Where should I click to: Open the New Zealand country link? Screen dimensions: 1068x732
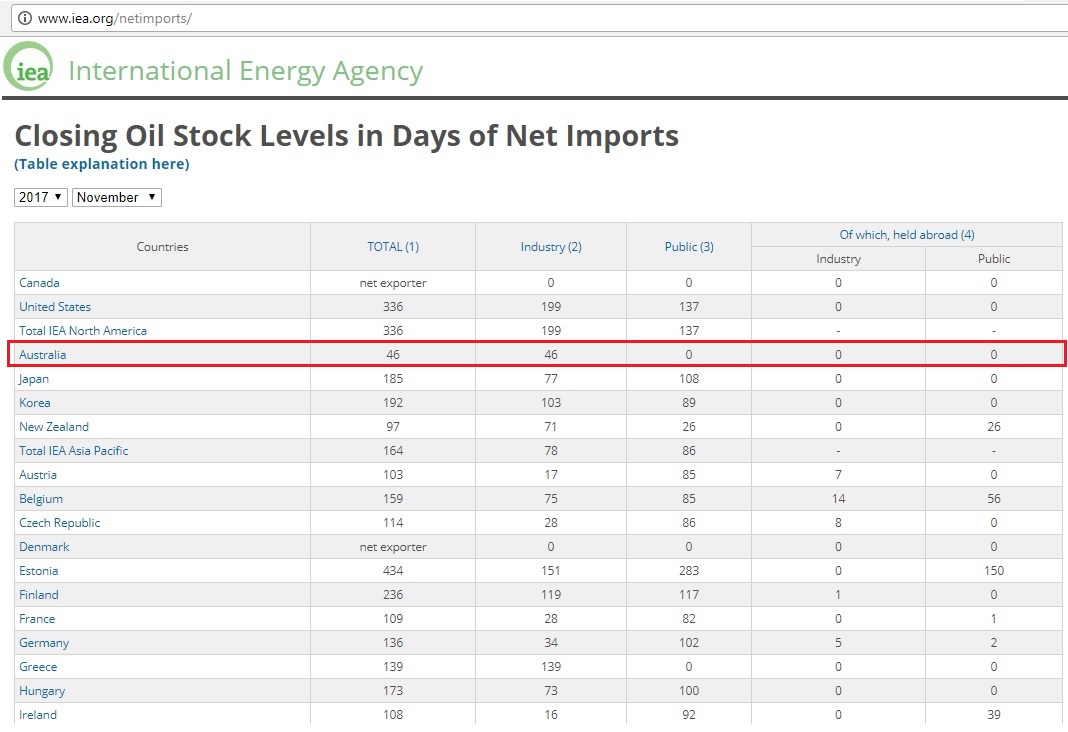[x=54, y=427]
